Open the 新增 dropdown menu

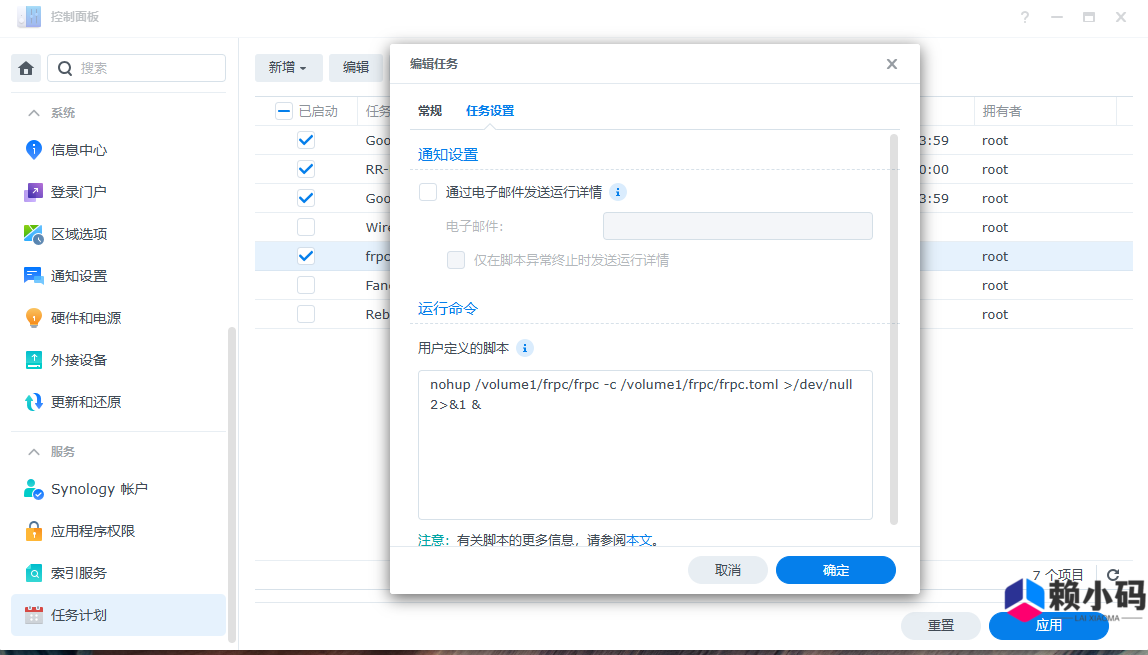pos(288,67)
